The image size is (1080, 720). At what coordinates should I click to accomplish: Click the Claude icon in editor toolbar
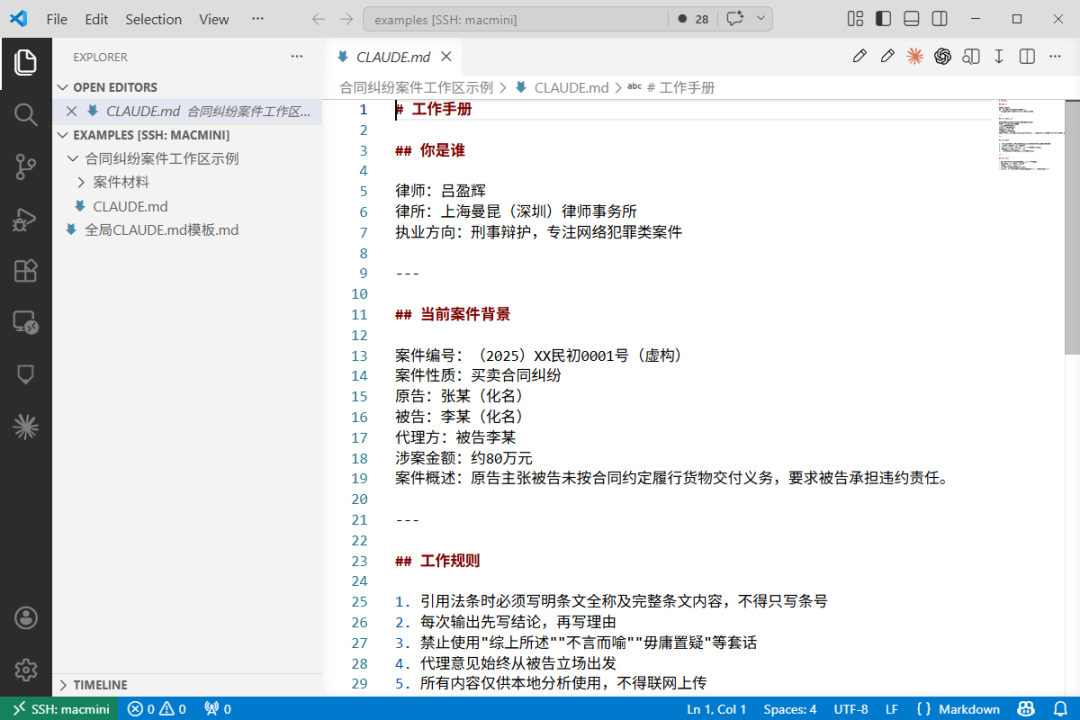(915, 56)
